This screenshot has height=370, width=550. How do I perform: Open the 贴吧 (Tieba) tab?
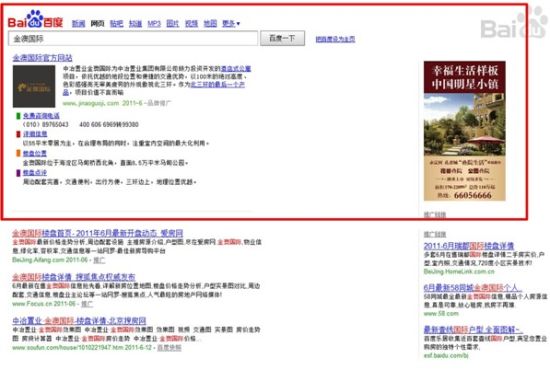click(x=116, y=23)
